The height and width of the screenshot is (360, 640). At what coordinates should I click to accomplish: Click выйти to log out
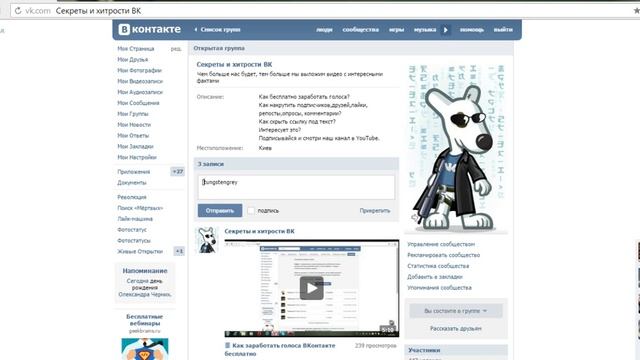pos(503,30)
